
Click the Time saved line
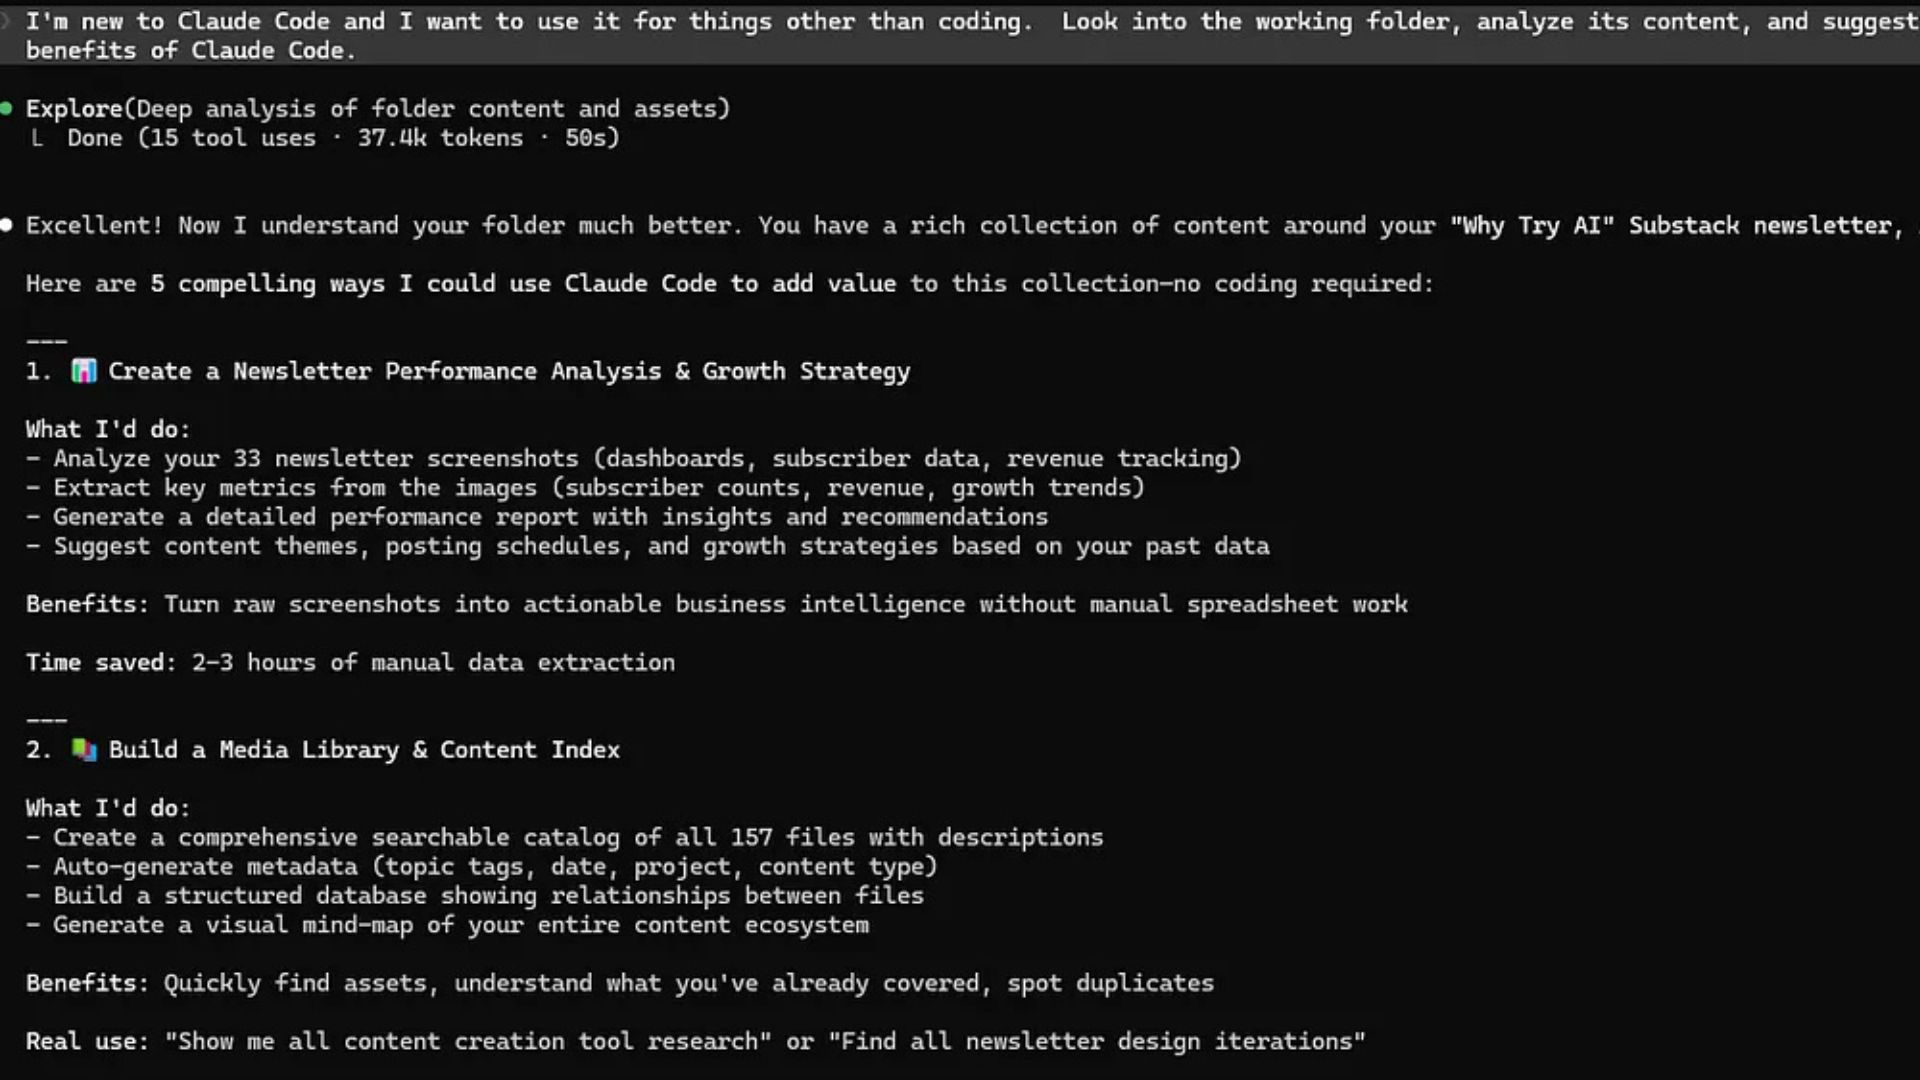pyautogui.click(x=350, y=662)
